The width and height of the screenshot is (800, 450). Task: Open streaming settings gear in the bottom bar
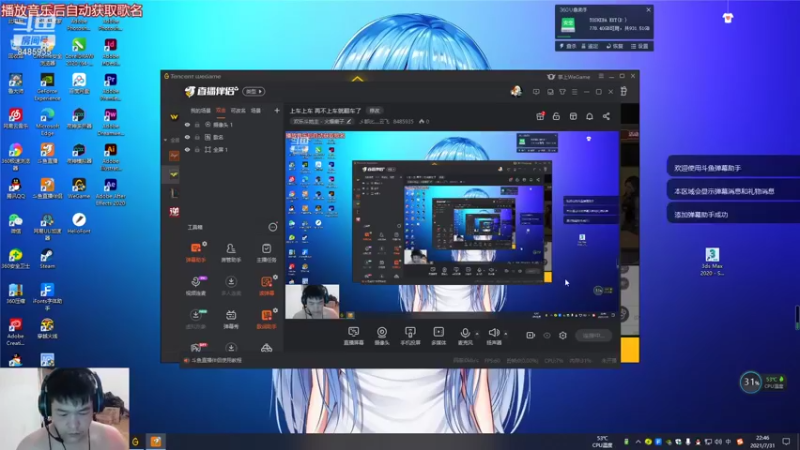(x=563, y=335)
